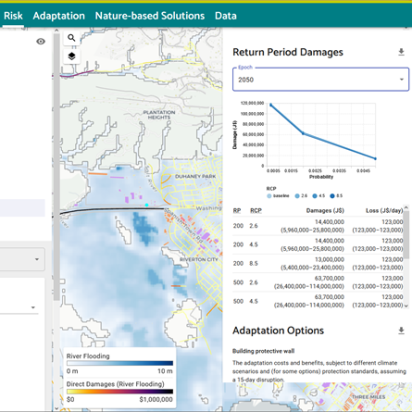
Task: Go to the Data tab
Action: 226,16
